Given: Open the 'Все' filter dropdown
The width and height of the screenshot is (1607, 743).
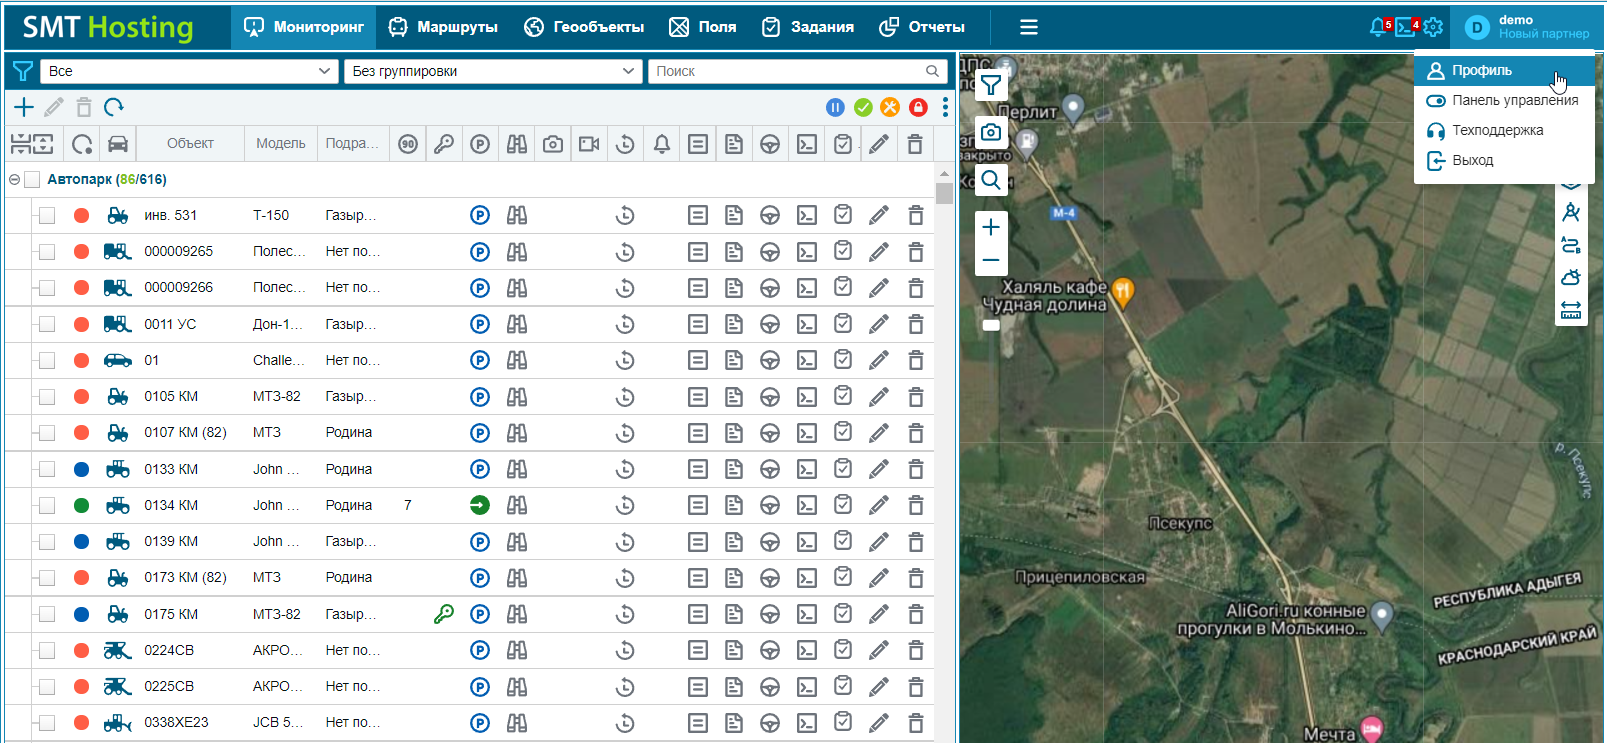Looking at the screenshot, I should click(x=189, y=71).
